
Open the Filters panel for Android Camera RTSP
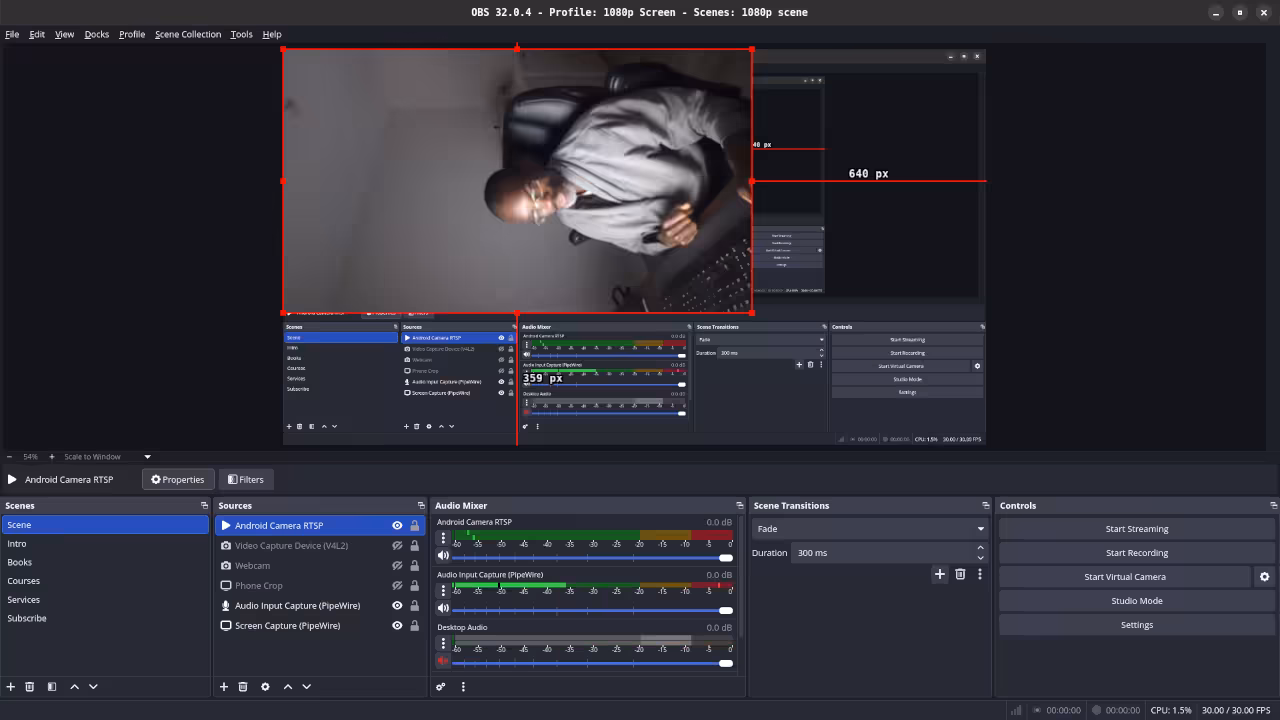click(x=246, y=479)
